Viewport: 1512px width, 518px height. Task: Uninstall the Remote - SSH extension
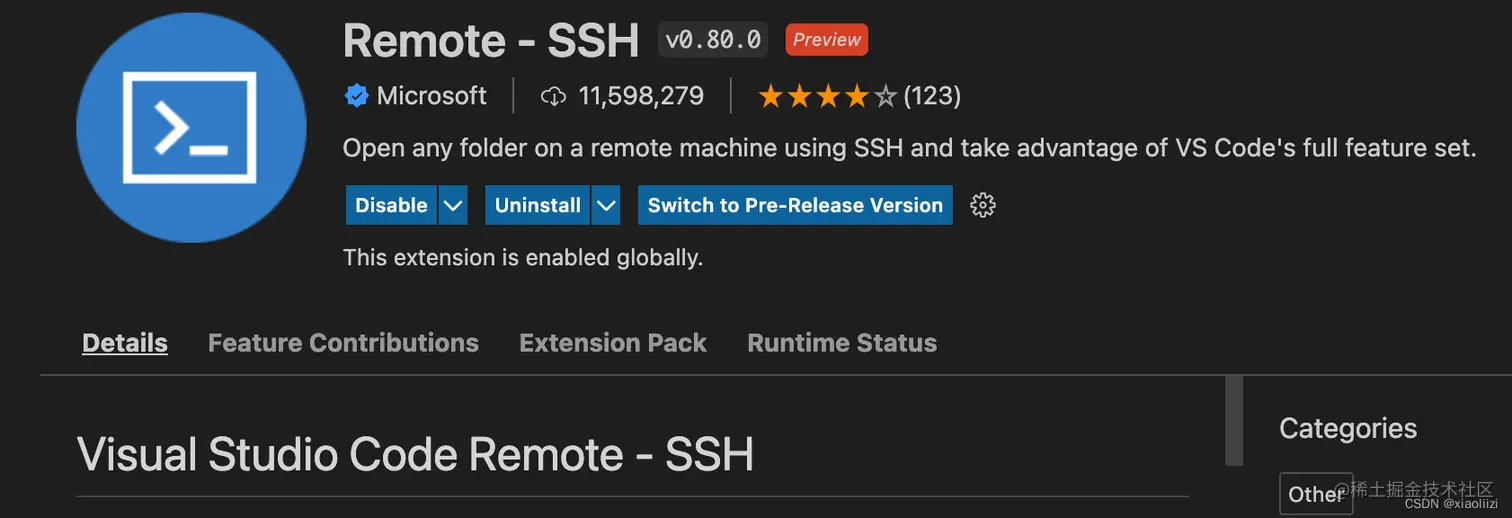pos(538,205)
